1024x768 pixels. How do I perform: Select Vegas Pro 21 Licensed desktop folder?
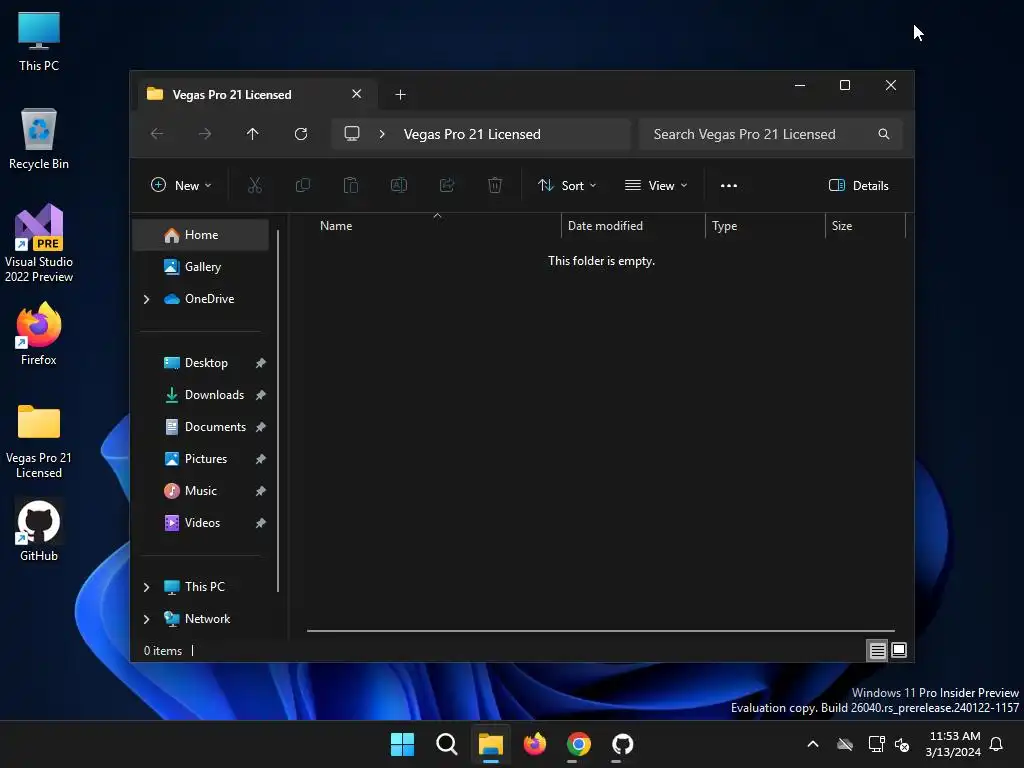pos(39,441)
